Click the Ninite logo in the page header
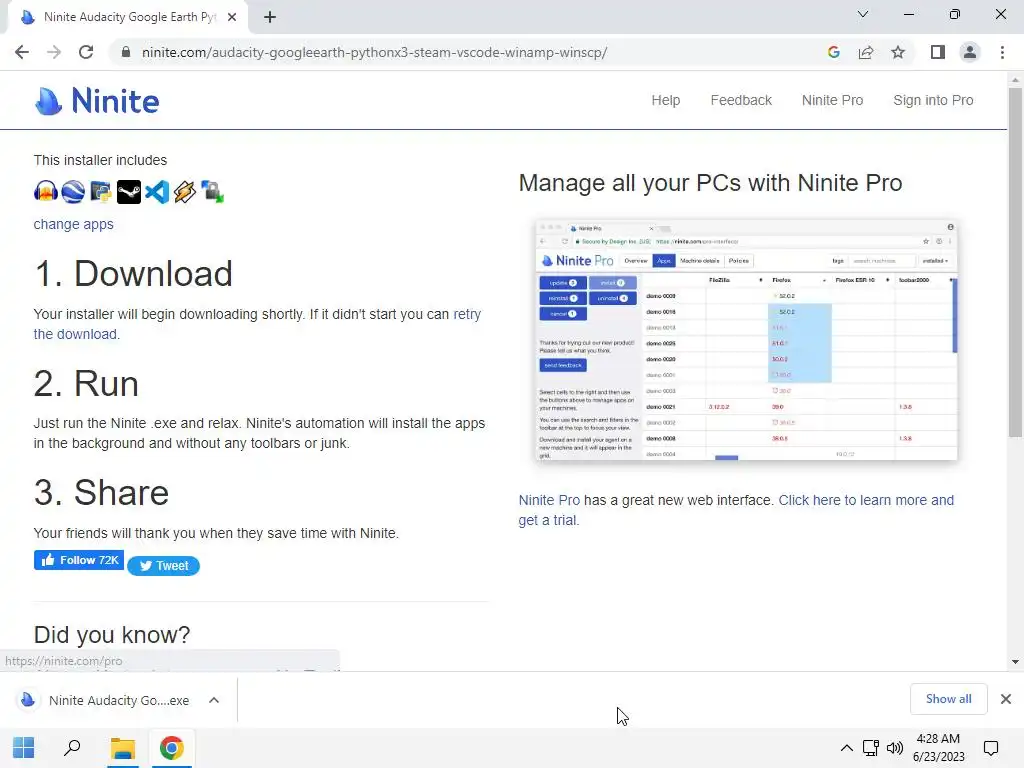The width and height of the screenshot is (1024, 768). pyautogui.click(x=97, y=101)
